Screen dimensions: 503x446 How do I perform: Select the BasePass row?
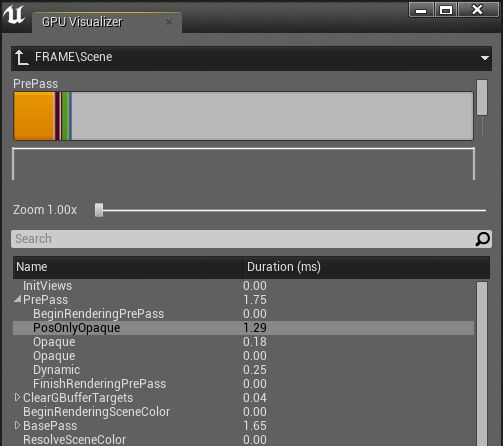243,426
